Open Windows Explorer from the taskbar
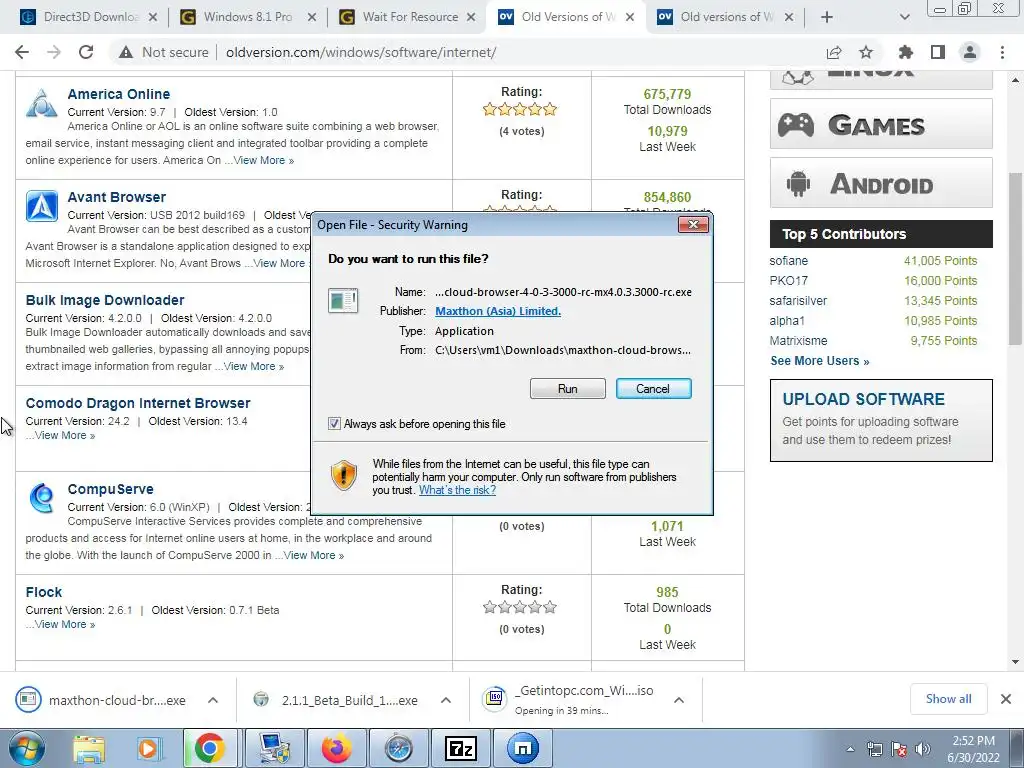 click(x=89, y=748)
